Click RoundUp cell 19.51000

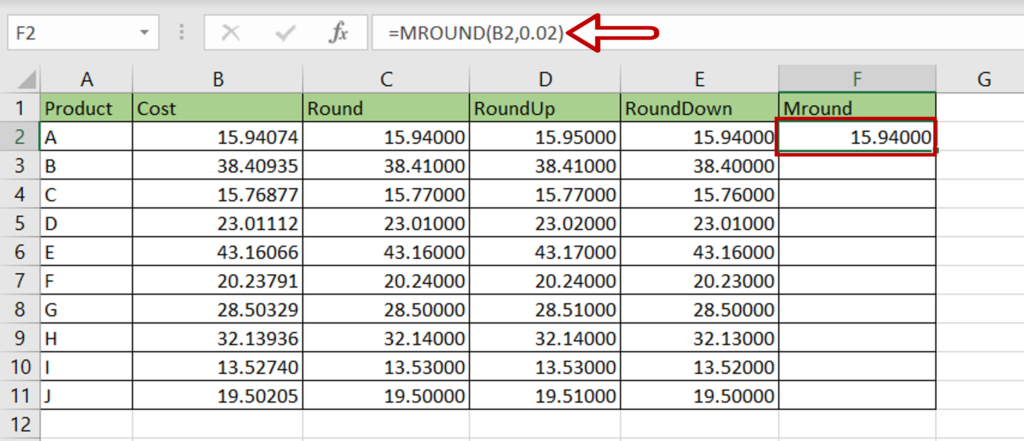click(545, 395)
